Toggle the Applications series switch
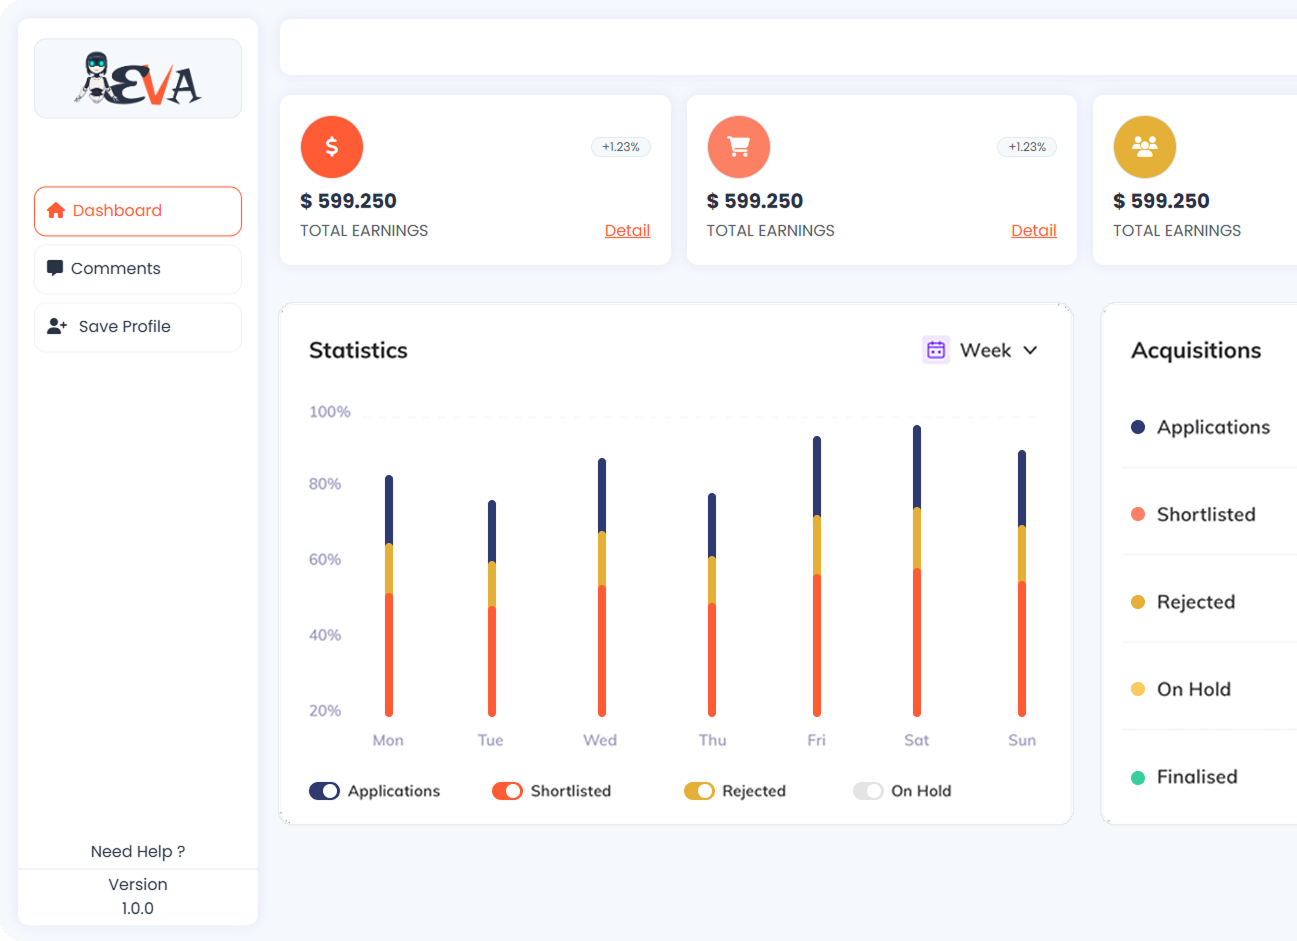1297x941 pixels. pos(324,791)
